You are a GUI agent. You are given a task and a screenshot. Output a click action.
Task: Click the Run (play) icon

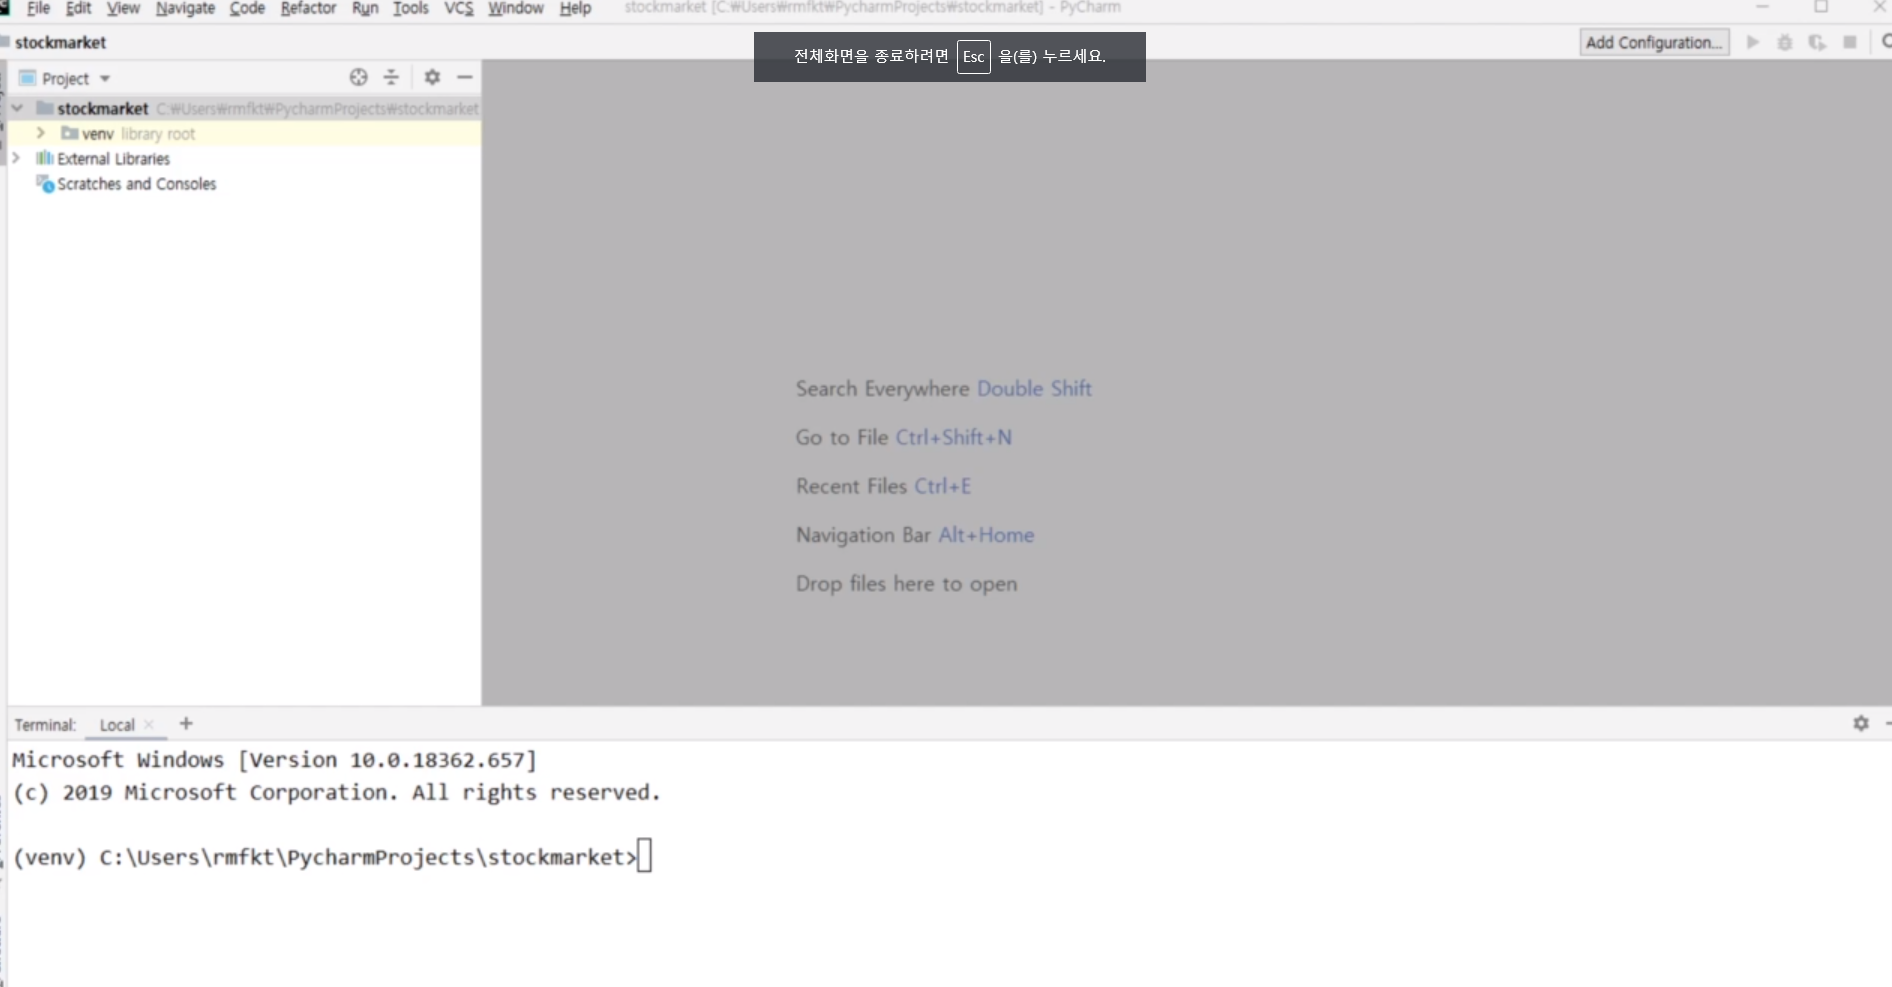coord(1752,42)
